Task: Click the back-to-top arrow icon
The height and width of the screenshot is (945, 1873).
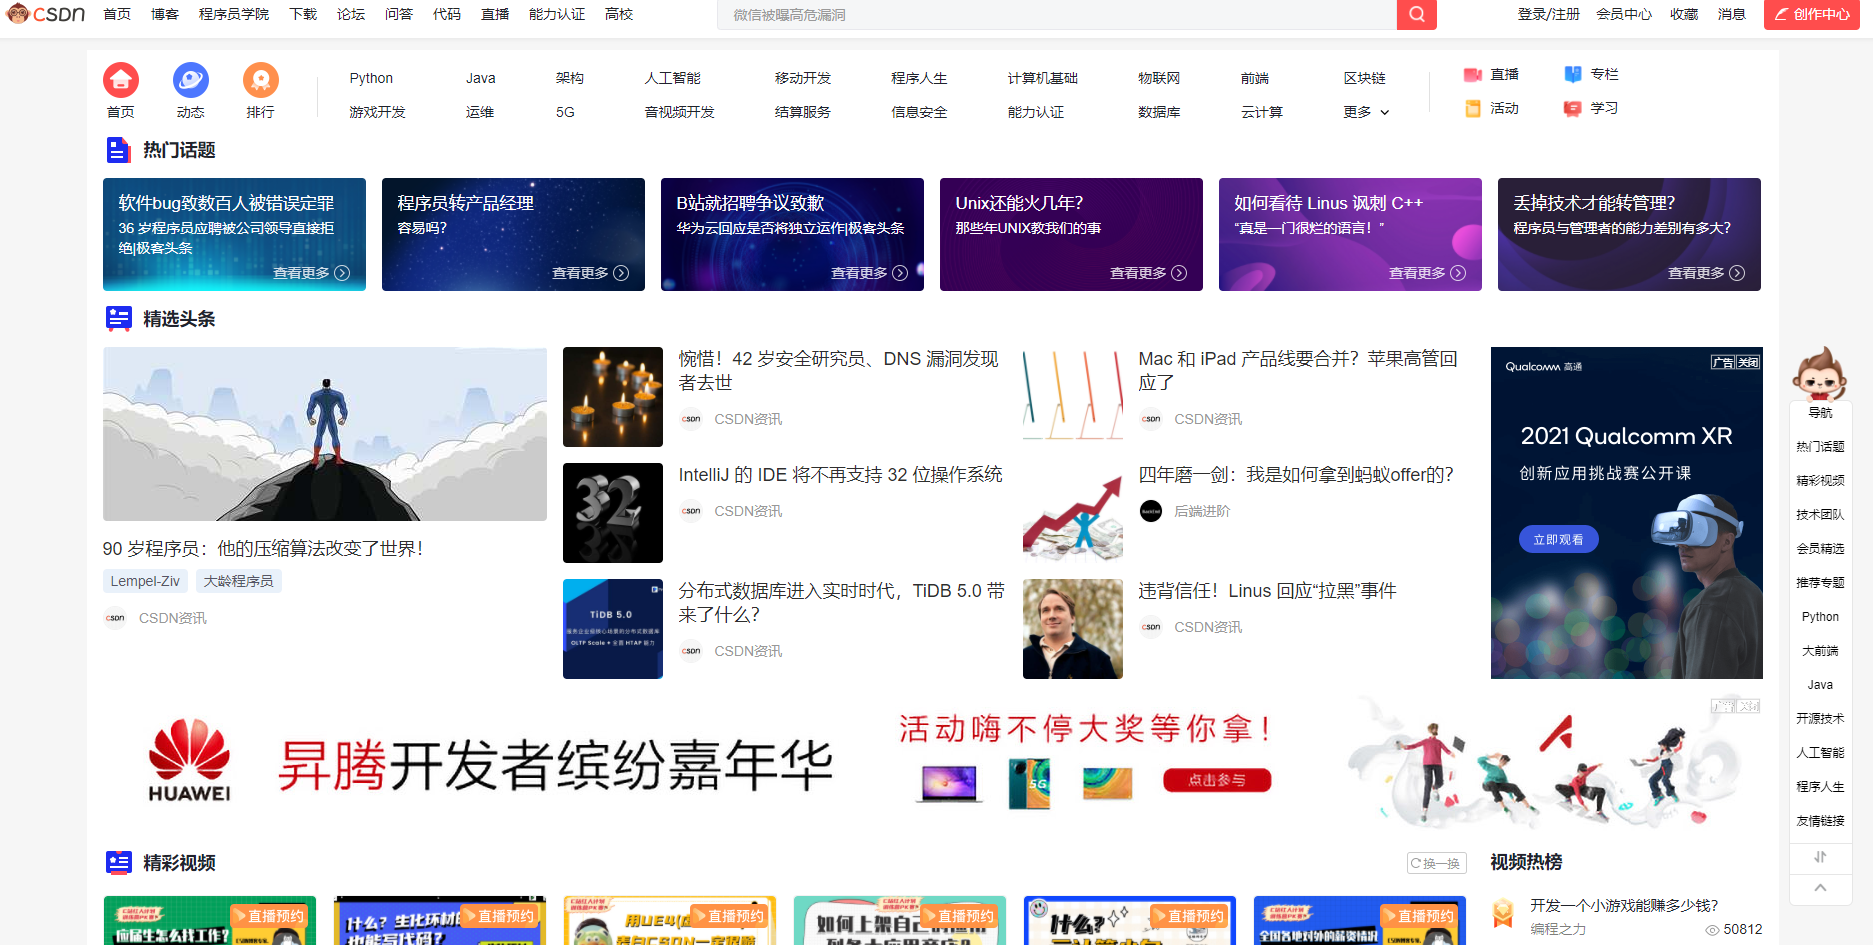Action: tap(1820, 888)
